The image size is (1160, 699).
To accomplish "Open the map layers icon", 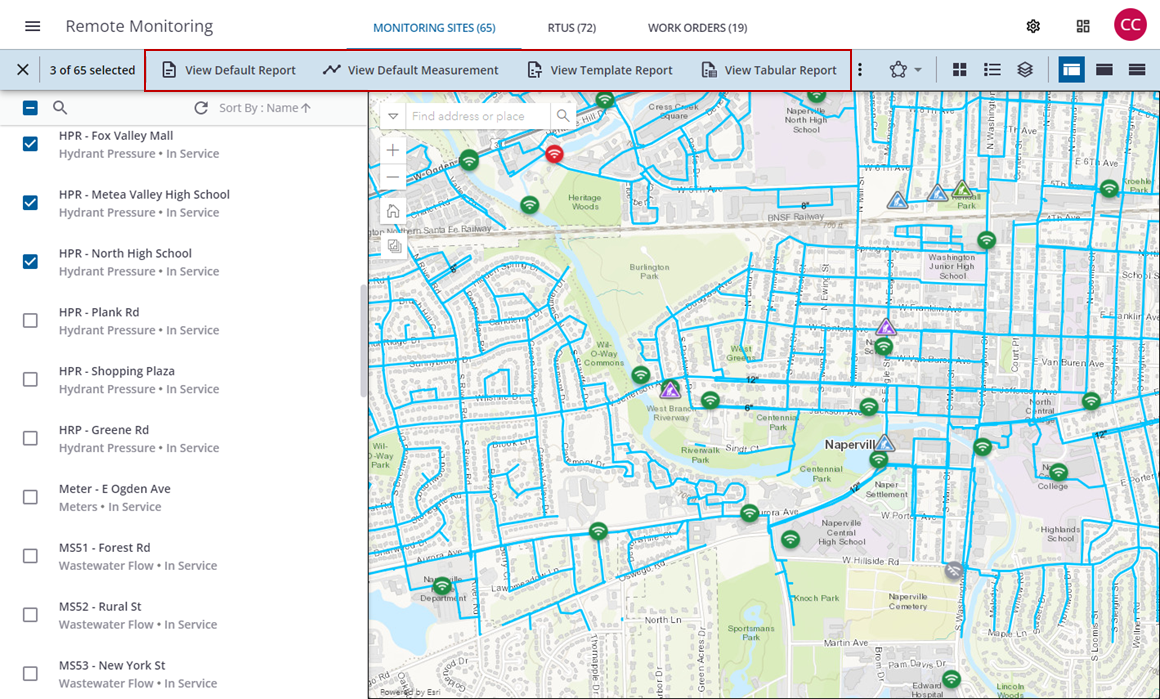I will pos(1025,70).
